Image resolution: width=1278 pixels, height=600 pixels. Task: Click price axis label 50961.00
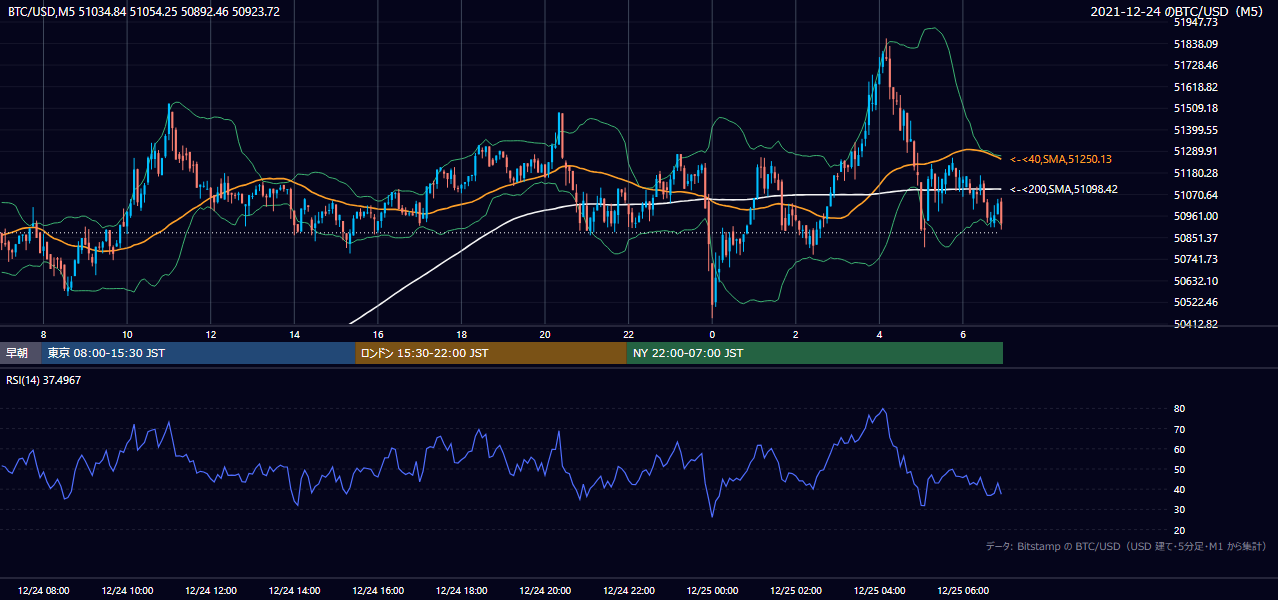pos(1196,216)
